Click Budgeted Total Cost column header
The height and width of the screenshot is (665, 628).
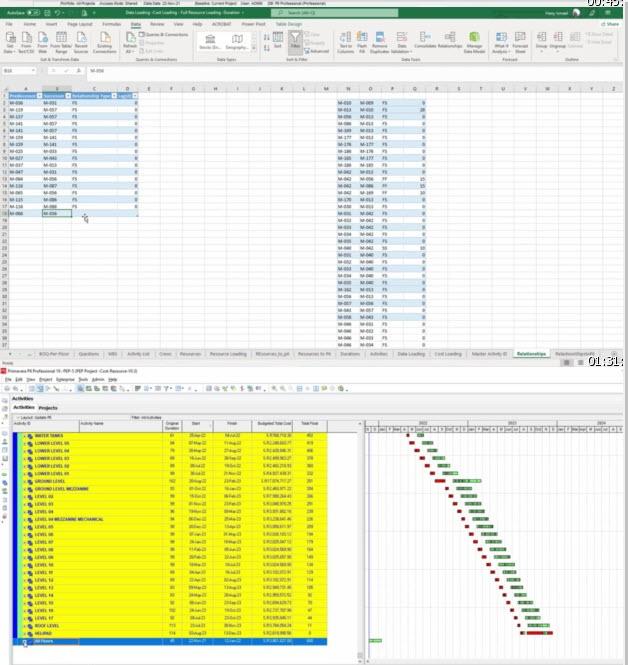coord(274,426)
